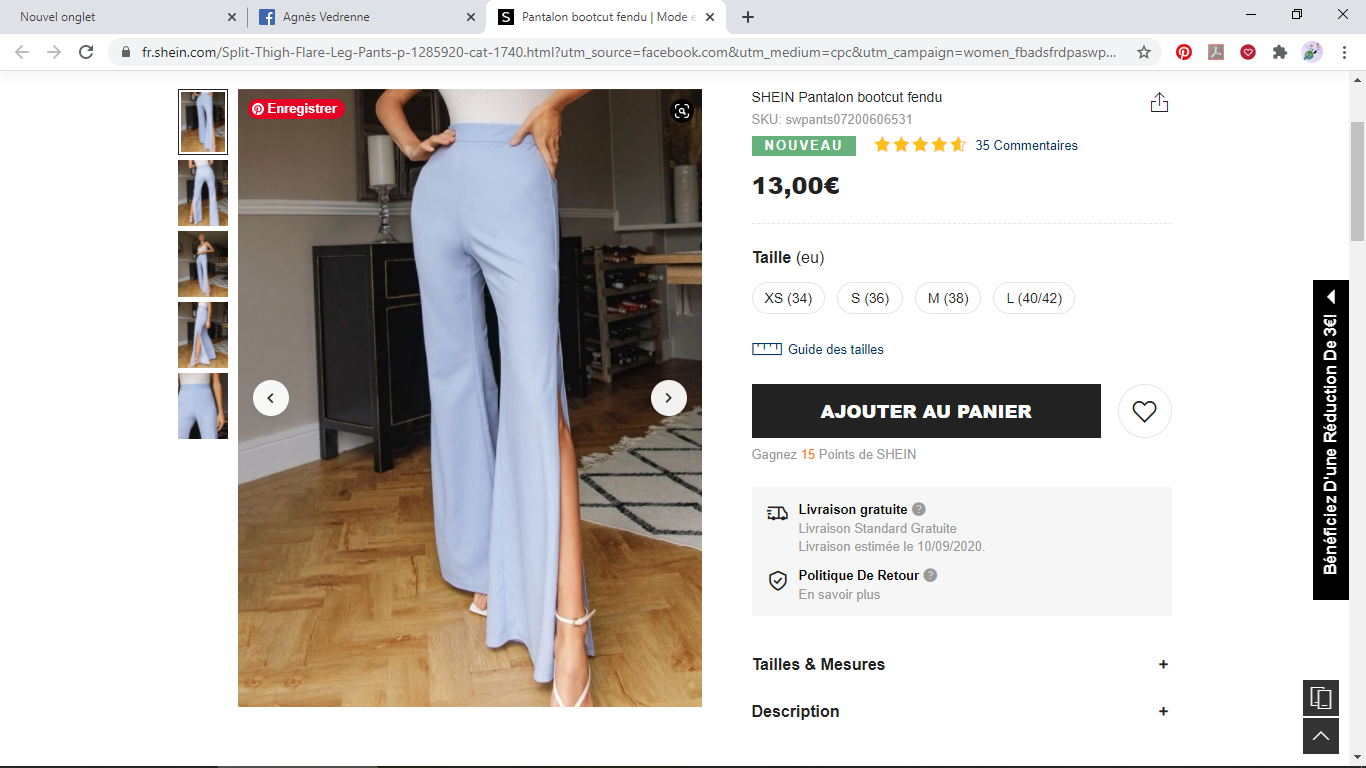
Task: Reload the page
Action: 87,52
